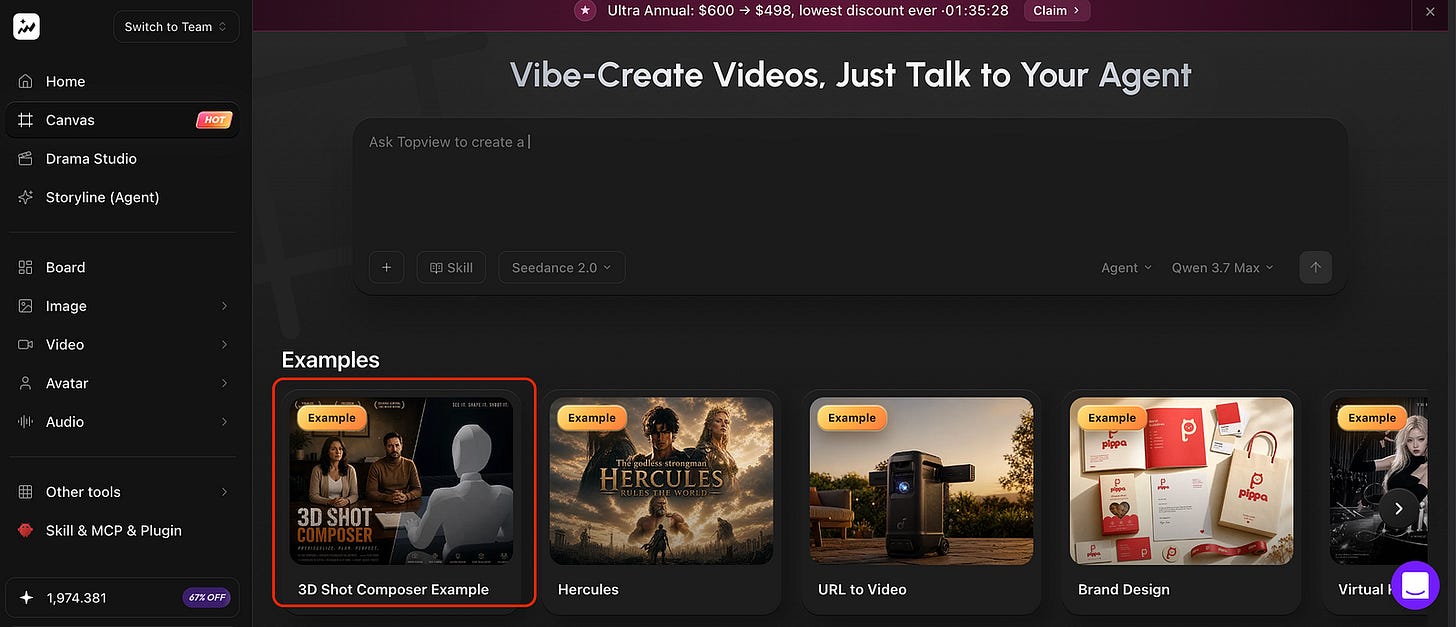Click the Canvas grid icon
Viewport: 1456px width, 627px height.
point(26,120)
